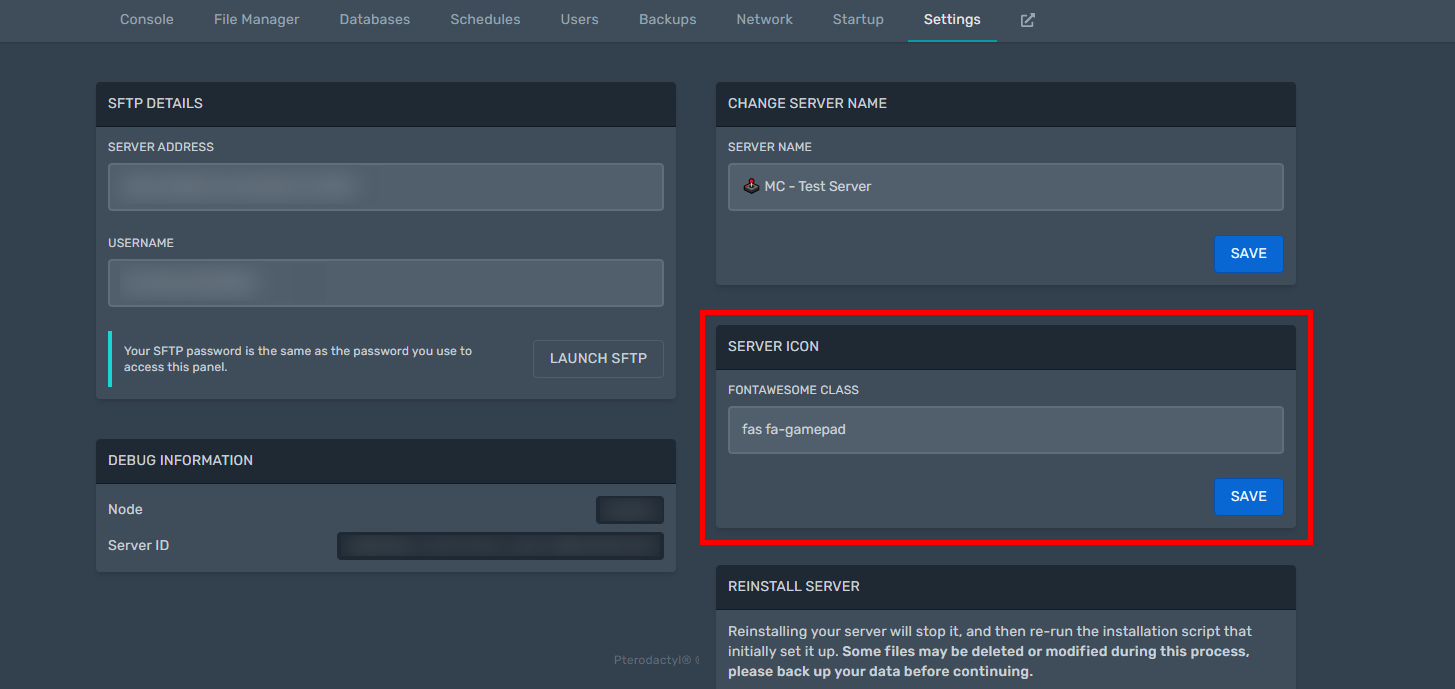The height and width of the screenshot is (689, 1455).
Task: Open the File Manager tab
Action: tap(256, 19)
